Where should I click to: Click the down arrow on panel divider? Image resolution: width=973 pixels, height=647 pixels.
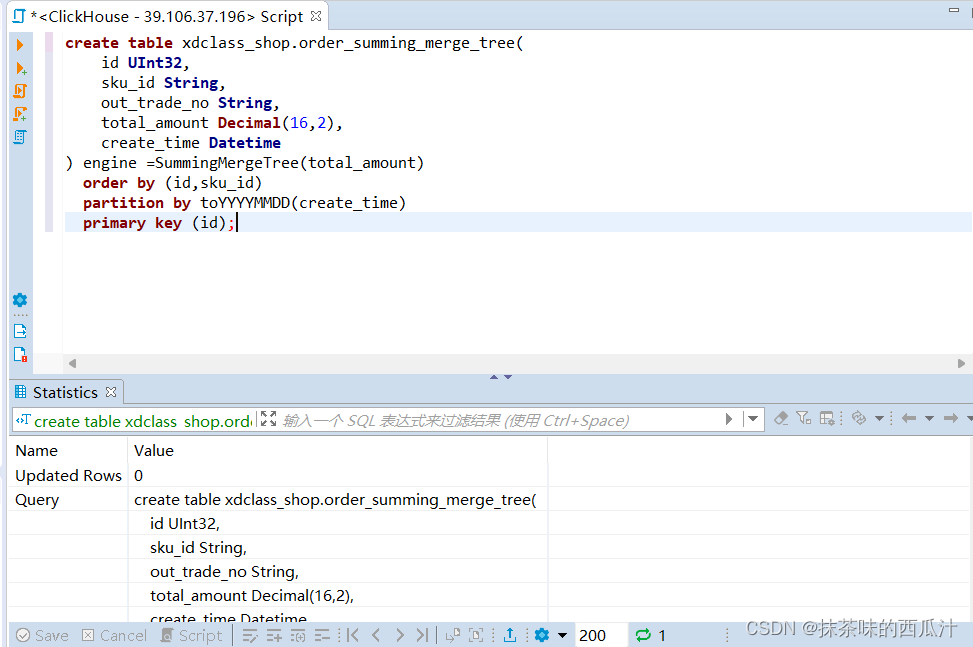(508, 377)
